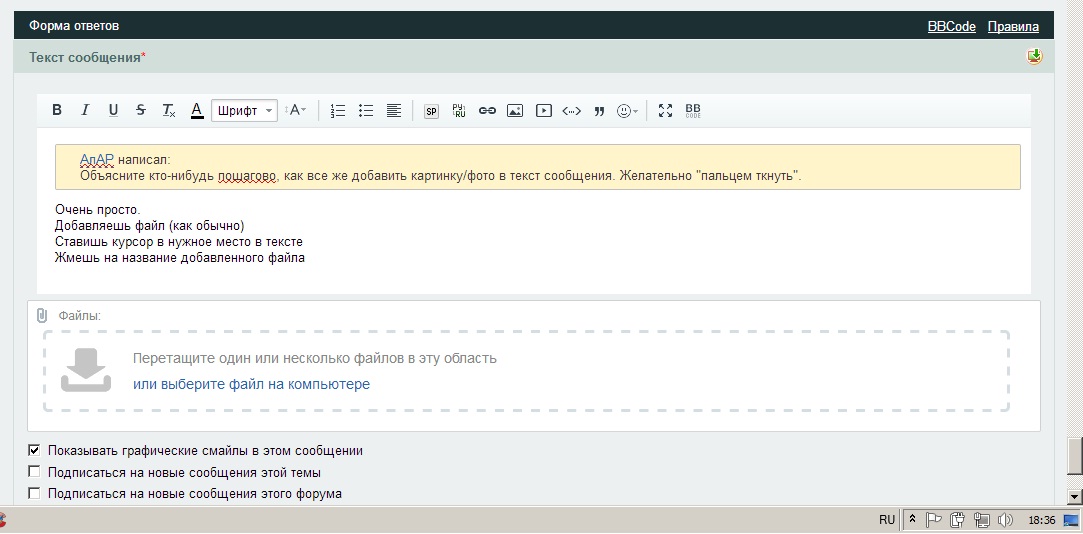Enable subscription to this forum's new posts
Image resolution: width=1083 pixels, height=534 pixels.
coord(35,493)
